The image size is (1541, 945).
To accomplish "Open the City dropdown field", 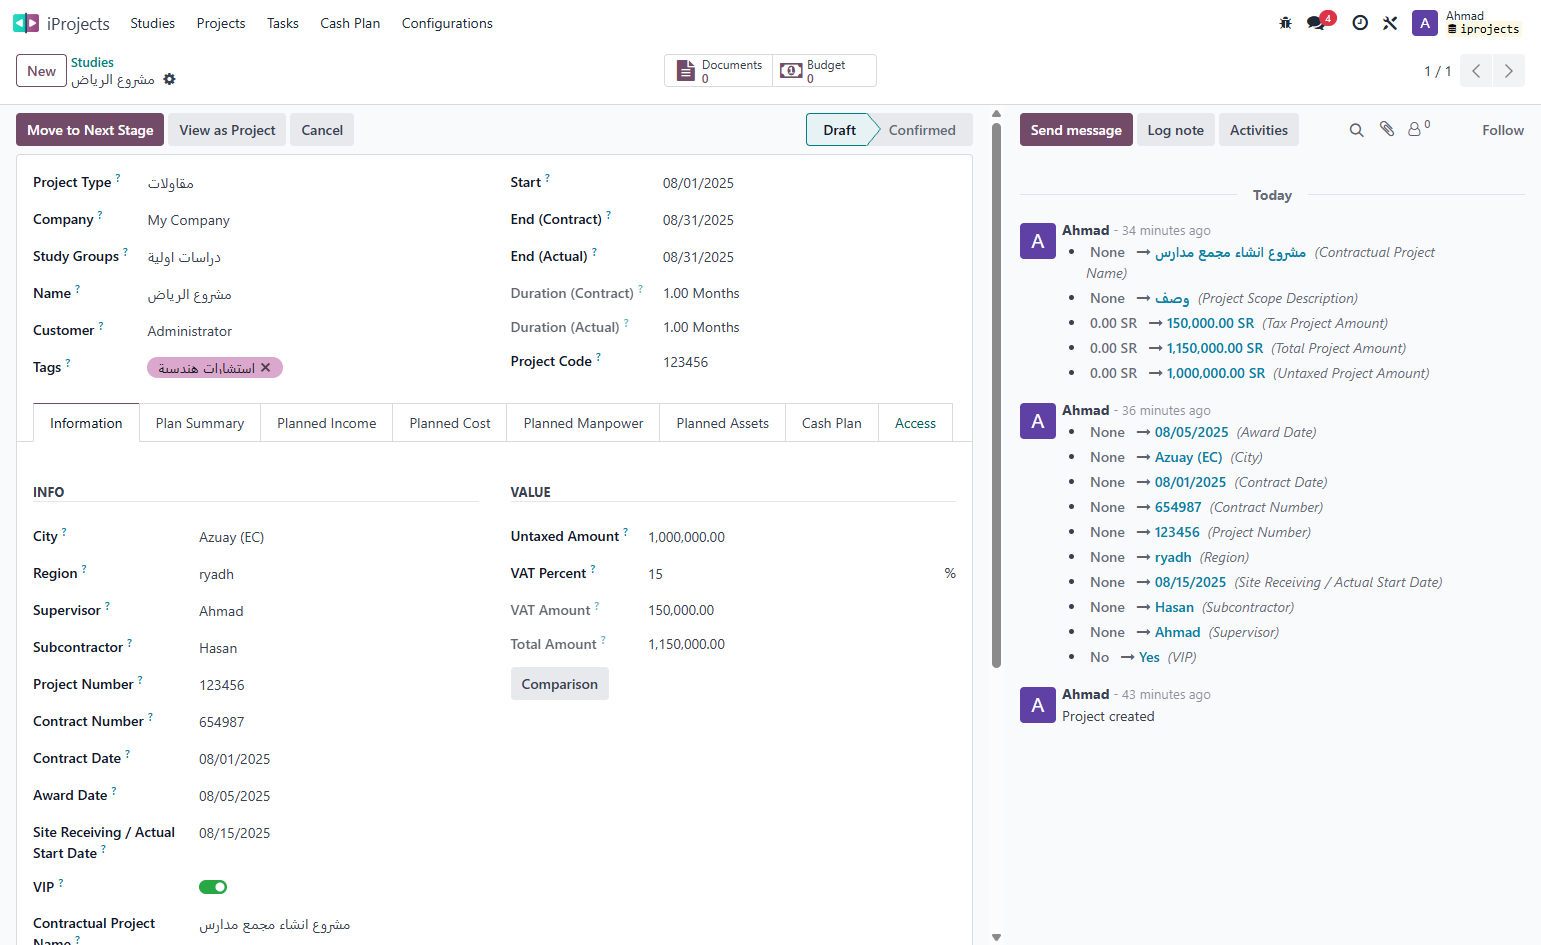I will tap(339, 537).
